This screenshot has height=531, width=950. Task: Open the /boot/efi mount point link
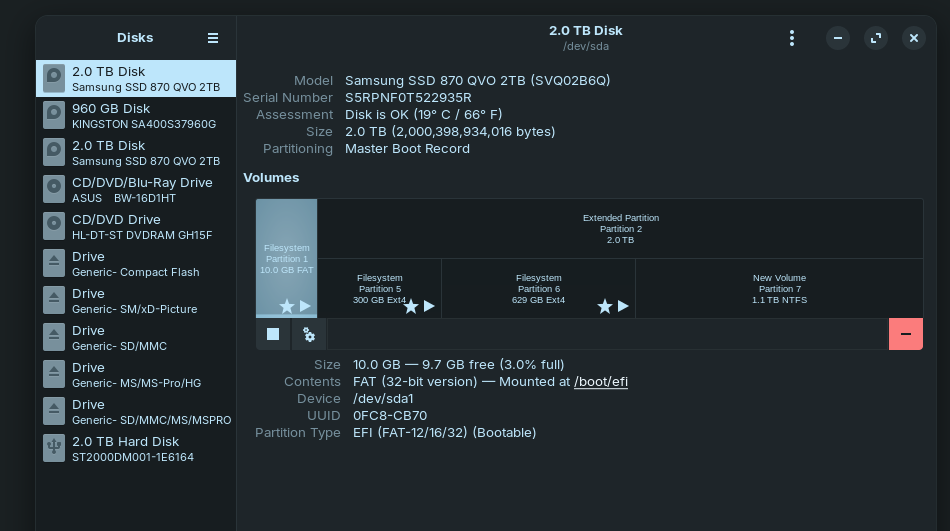600,381
